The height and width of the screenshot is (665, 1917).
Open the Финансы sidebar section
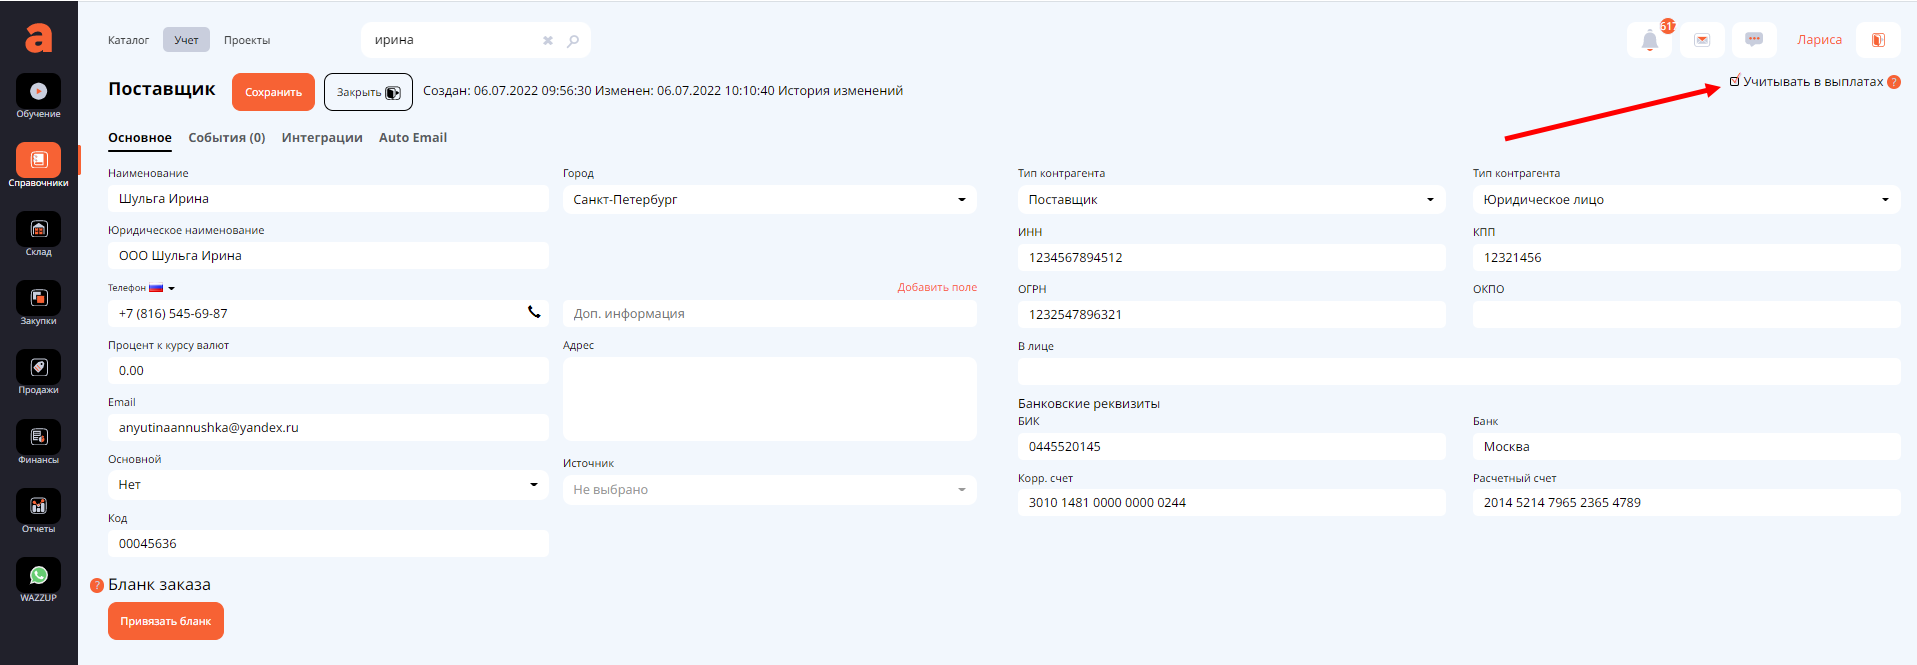38,438
